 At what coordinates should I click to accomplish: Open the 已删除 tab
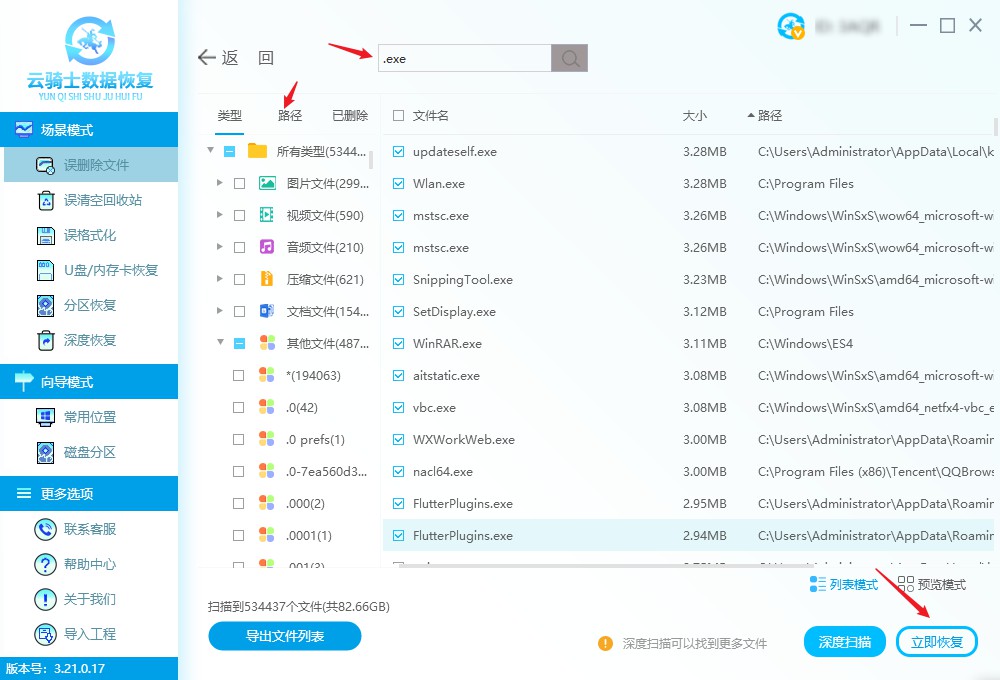[349, 115]
